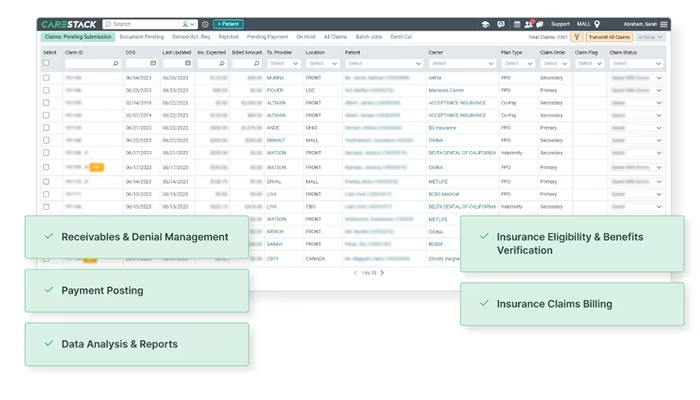
Task: Click the + Patient button
Action: 228,24
